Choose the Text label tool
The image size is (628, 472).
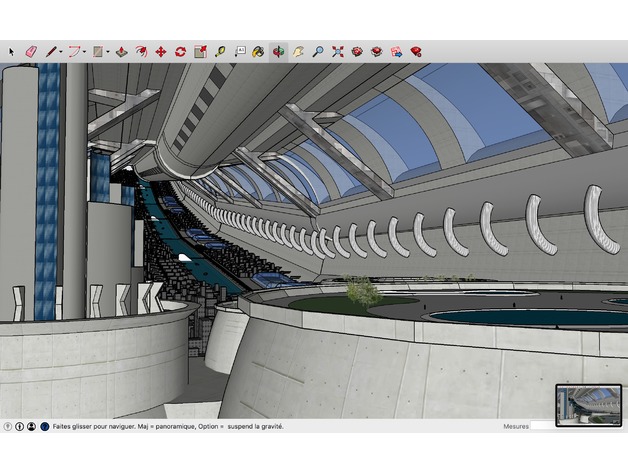tap(240, 52)
